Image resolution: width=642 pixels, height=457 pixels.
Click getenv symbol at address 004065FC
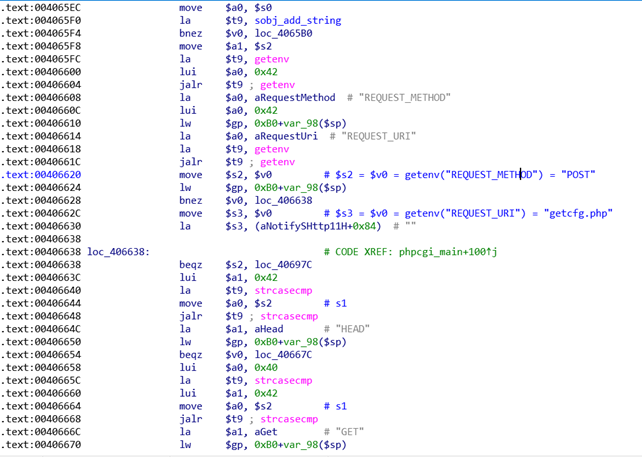click(x=271, y=59)
